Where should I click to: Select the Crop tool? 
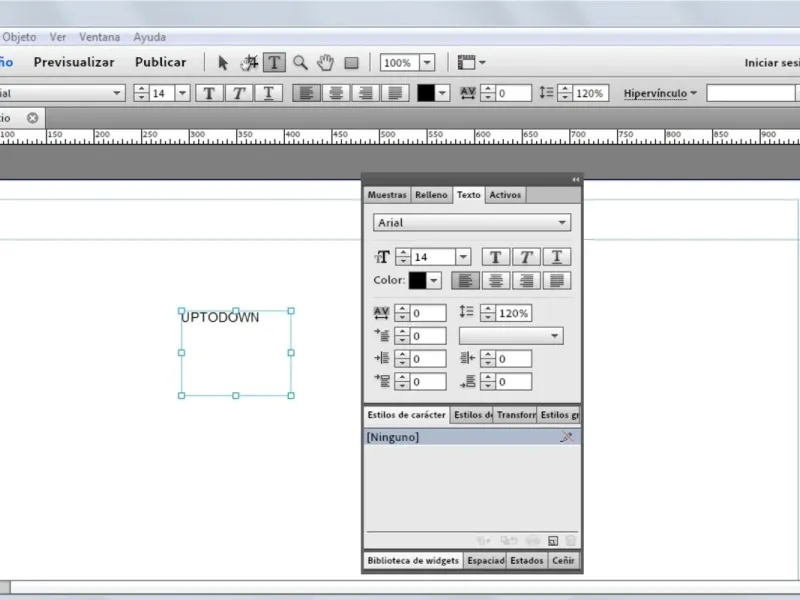pyautogui.click(x=249, y=63)
